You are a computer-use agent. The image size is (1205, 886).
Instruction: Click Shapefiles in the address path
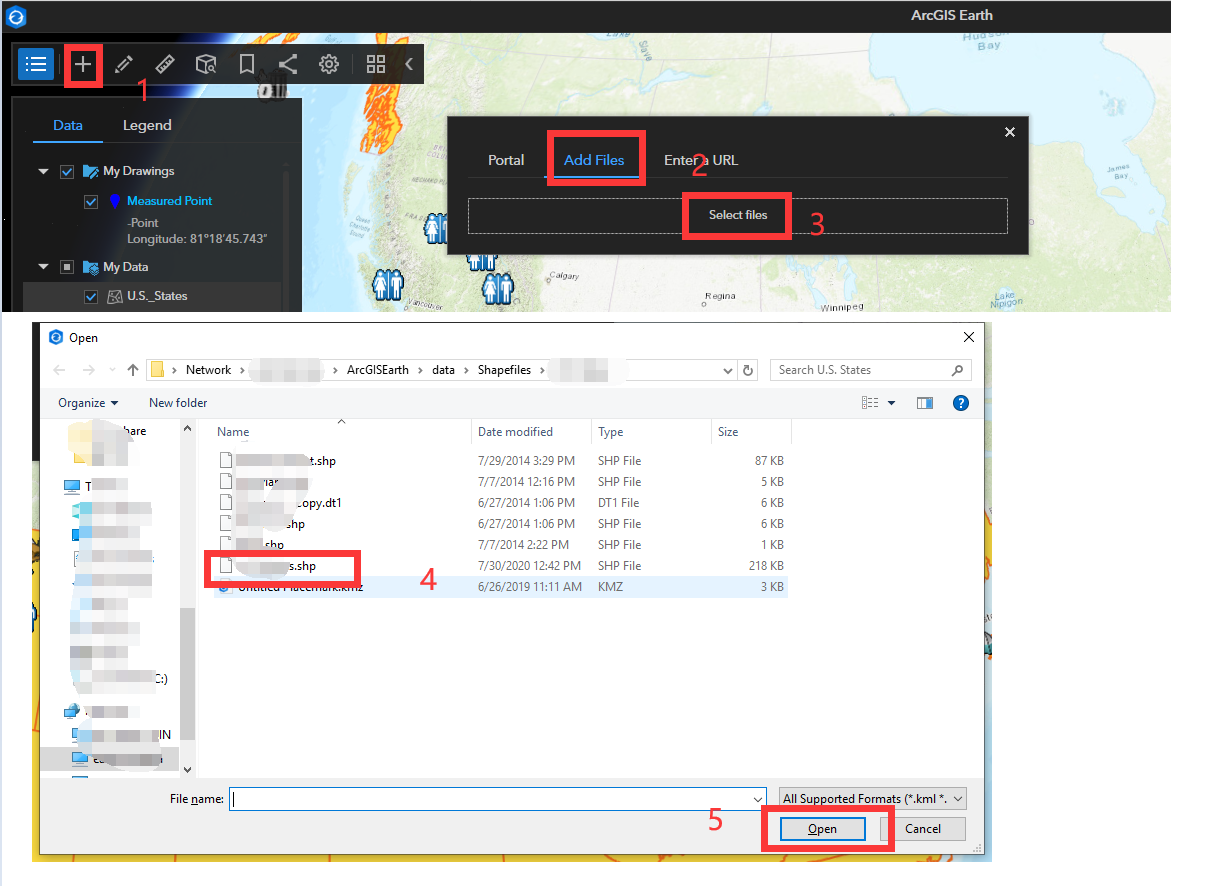503,370
